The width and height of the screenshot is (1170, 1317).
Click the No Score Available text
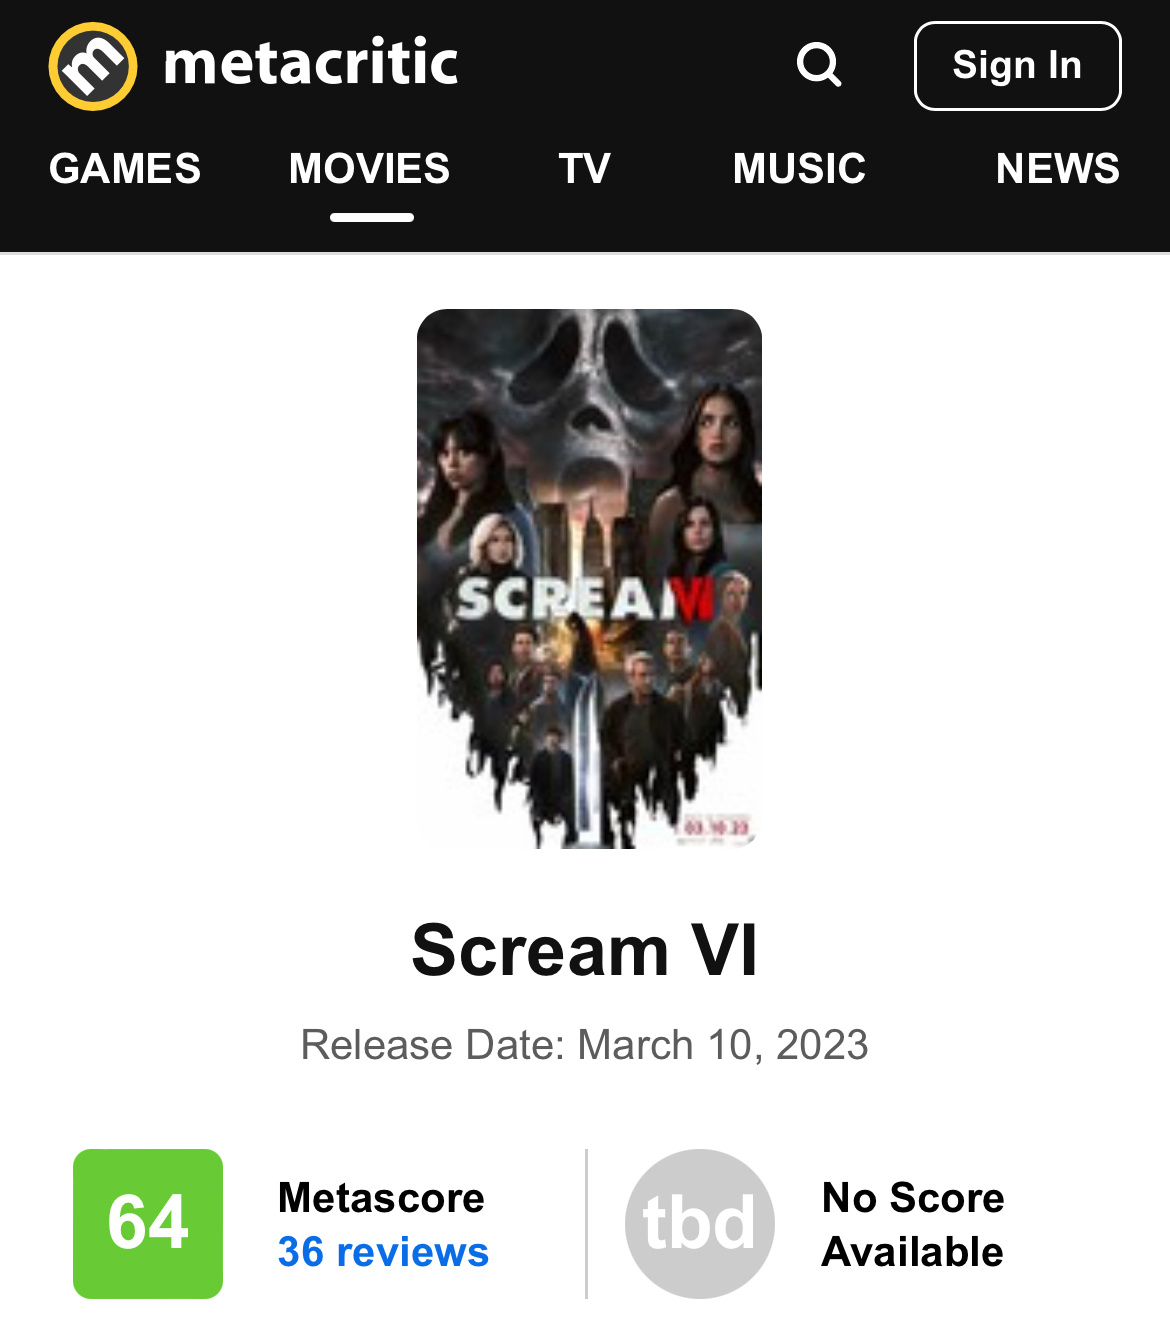click(912, 1224)
